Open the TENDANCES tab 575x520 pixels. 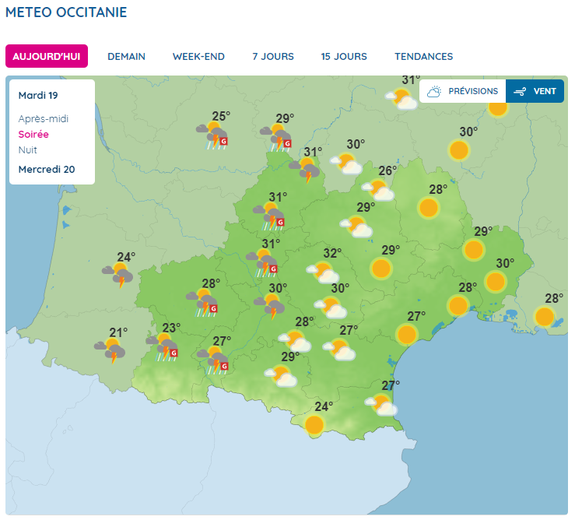point(424,56)
